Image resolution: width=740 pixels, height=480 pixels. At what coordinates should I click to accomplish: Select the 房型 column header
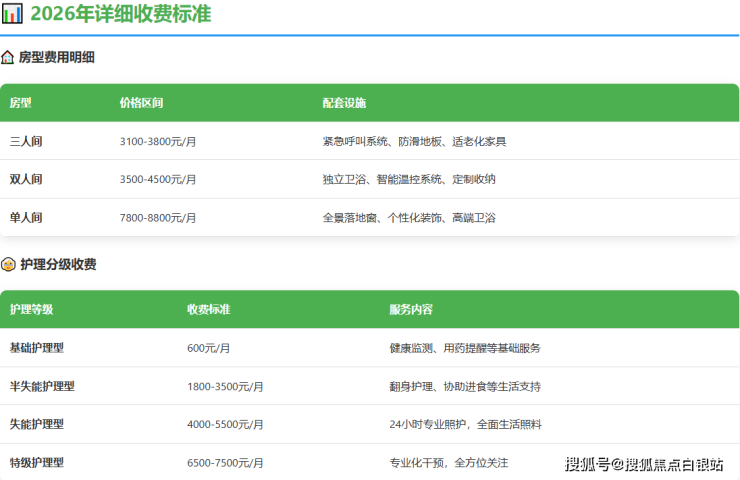[x=21, y=103]
